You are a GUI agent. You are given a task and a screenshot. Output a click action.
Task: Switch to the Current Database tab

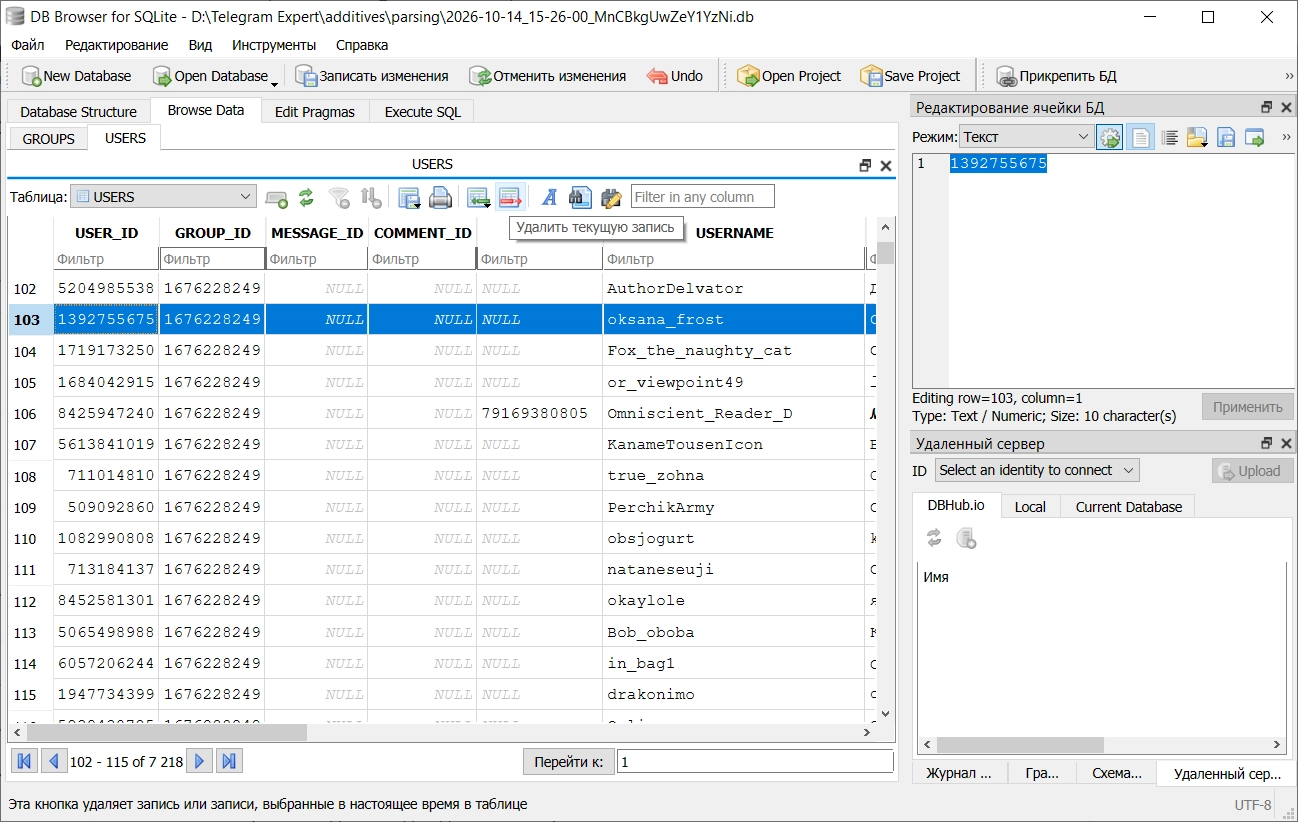(1128, 507)
